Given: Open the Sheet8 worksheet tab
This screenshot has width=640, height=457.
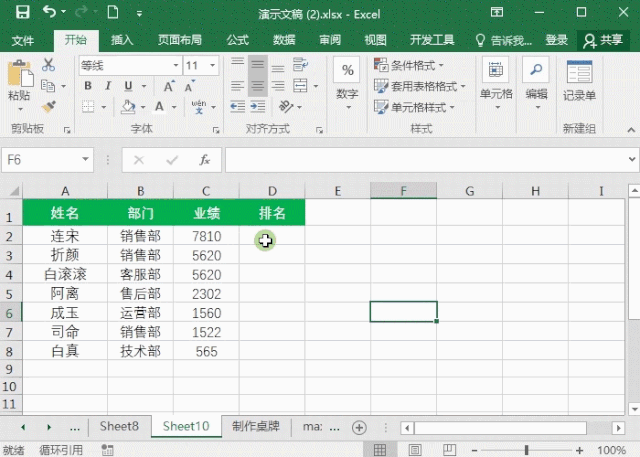Looking at the screenshot, I should pyautogui.click(x=119, y=426).
